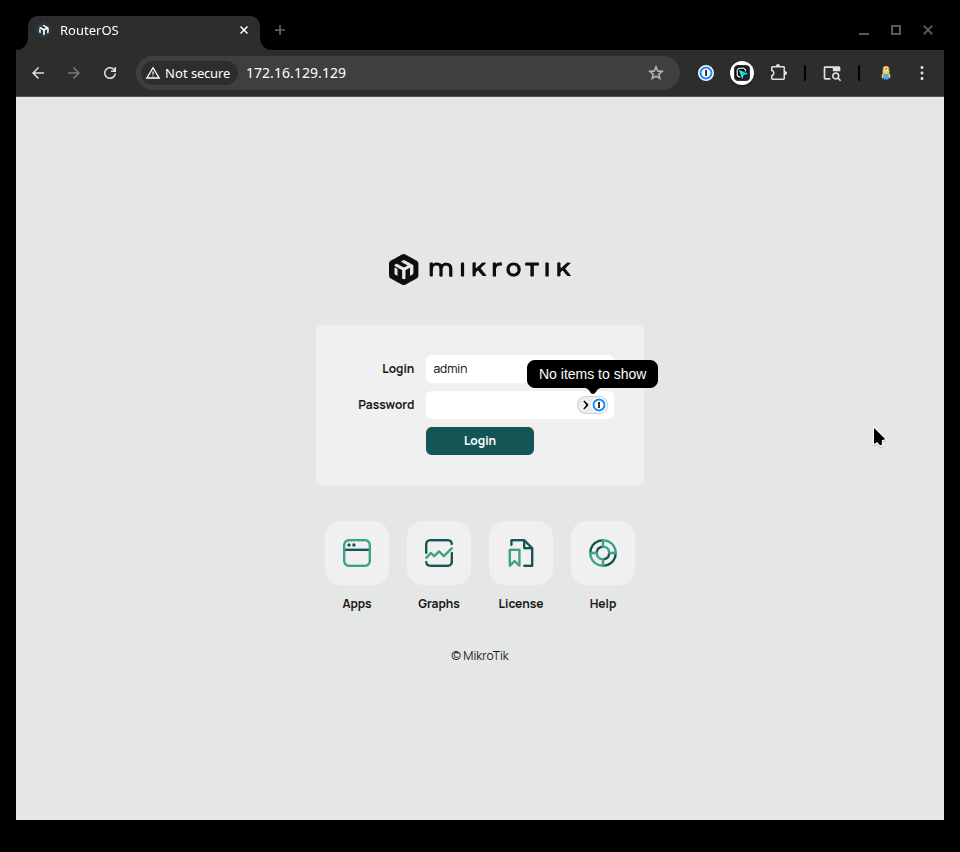Click the MikroTik logo
This screenshot has width=960, height=852.
[x=480, y=269]
